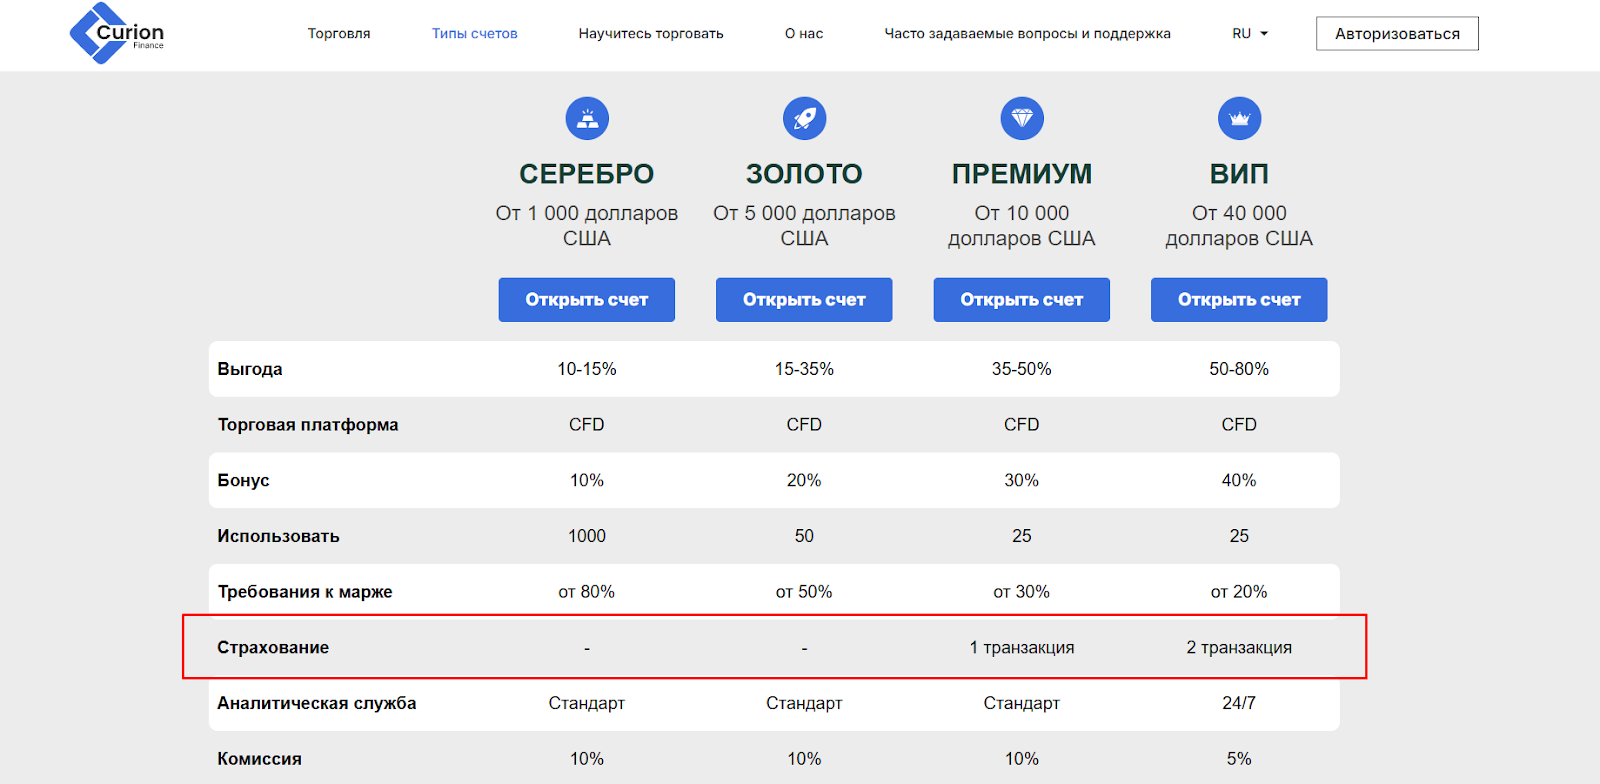Screen dimensions: 1600x784
Task: Click the 5% Комиссия value
Action: pos(1239,759)
